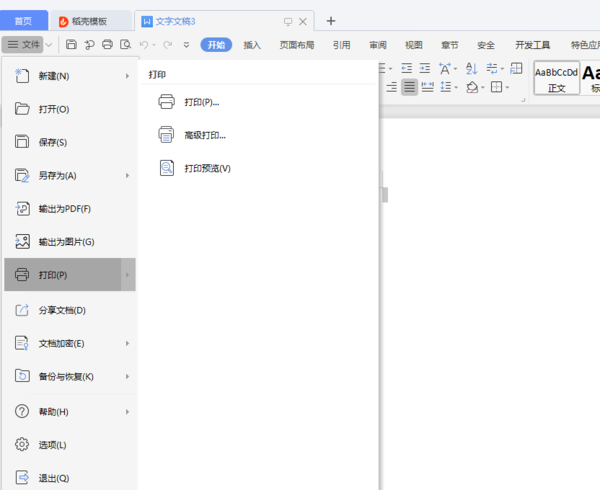
Task: Open the paragraph settings dialog launcher
Action: (x=523, y=100)
